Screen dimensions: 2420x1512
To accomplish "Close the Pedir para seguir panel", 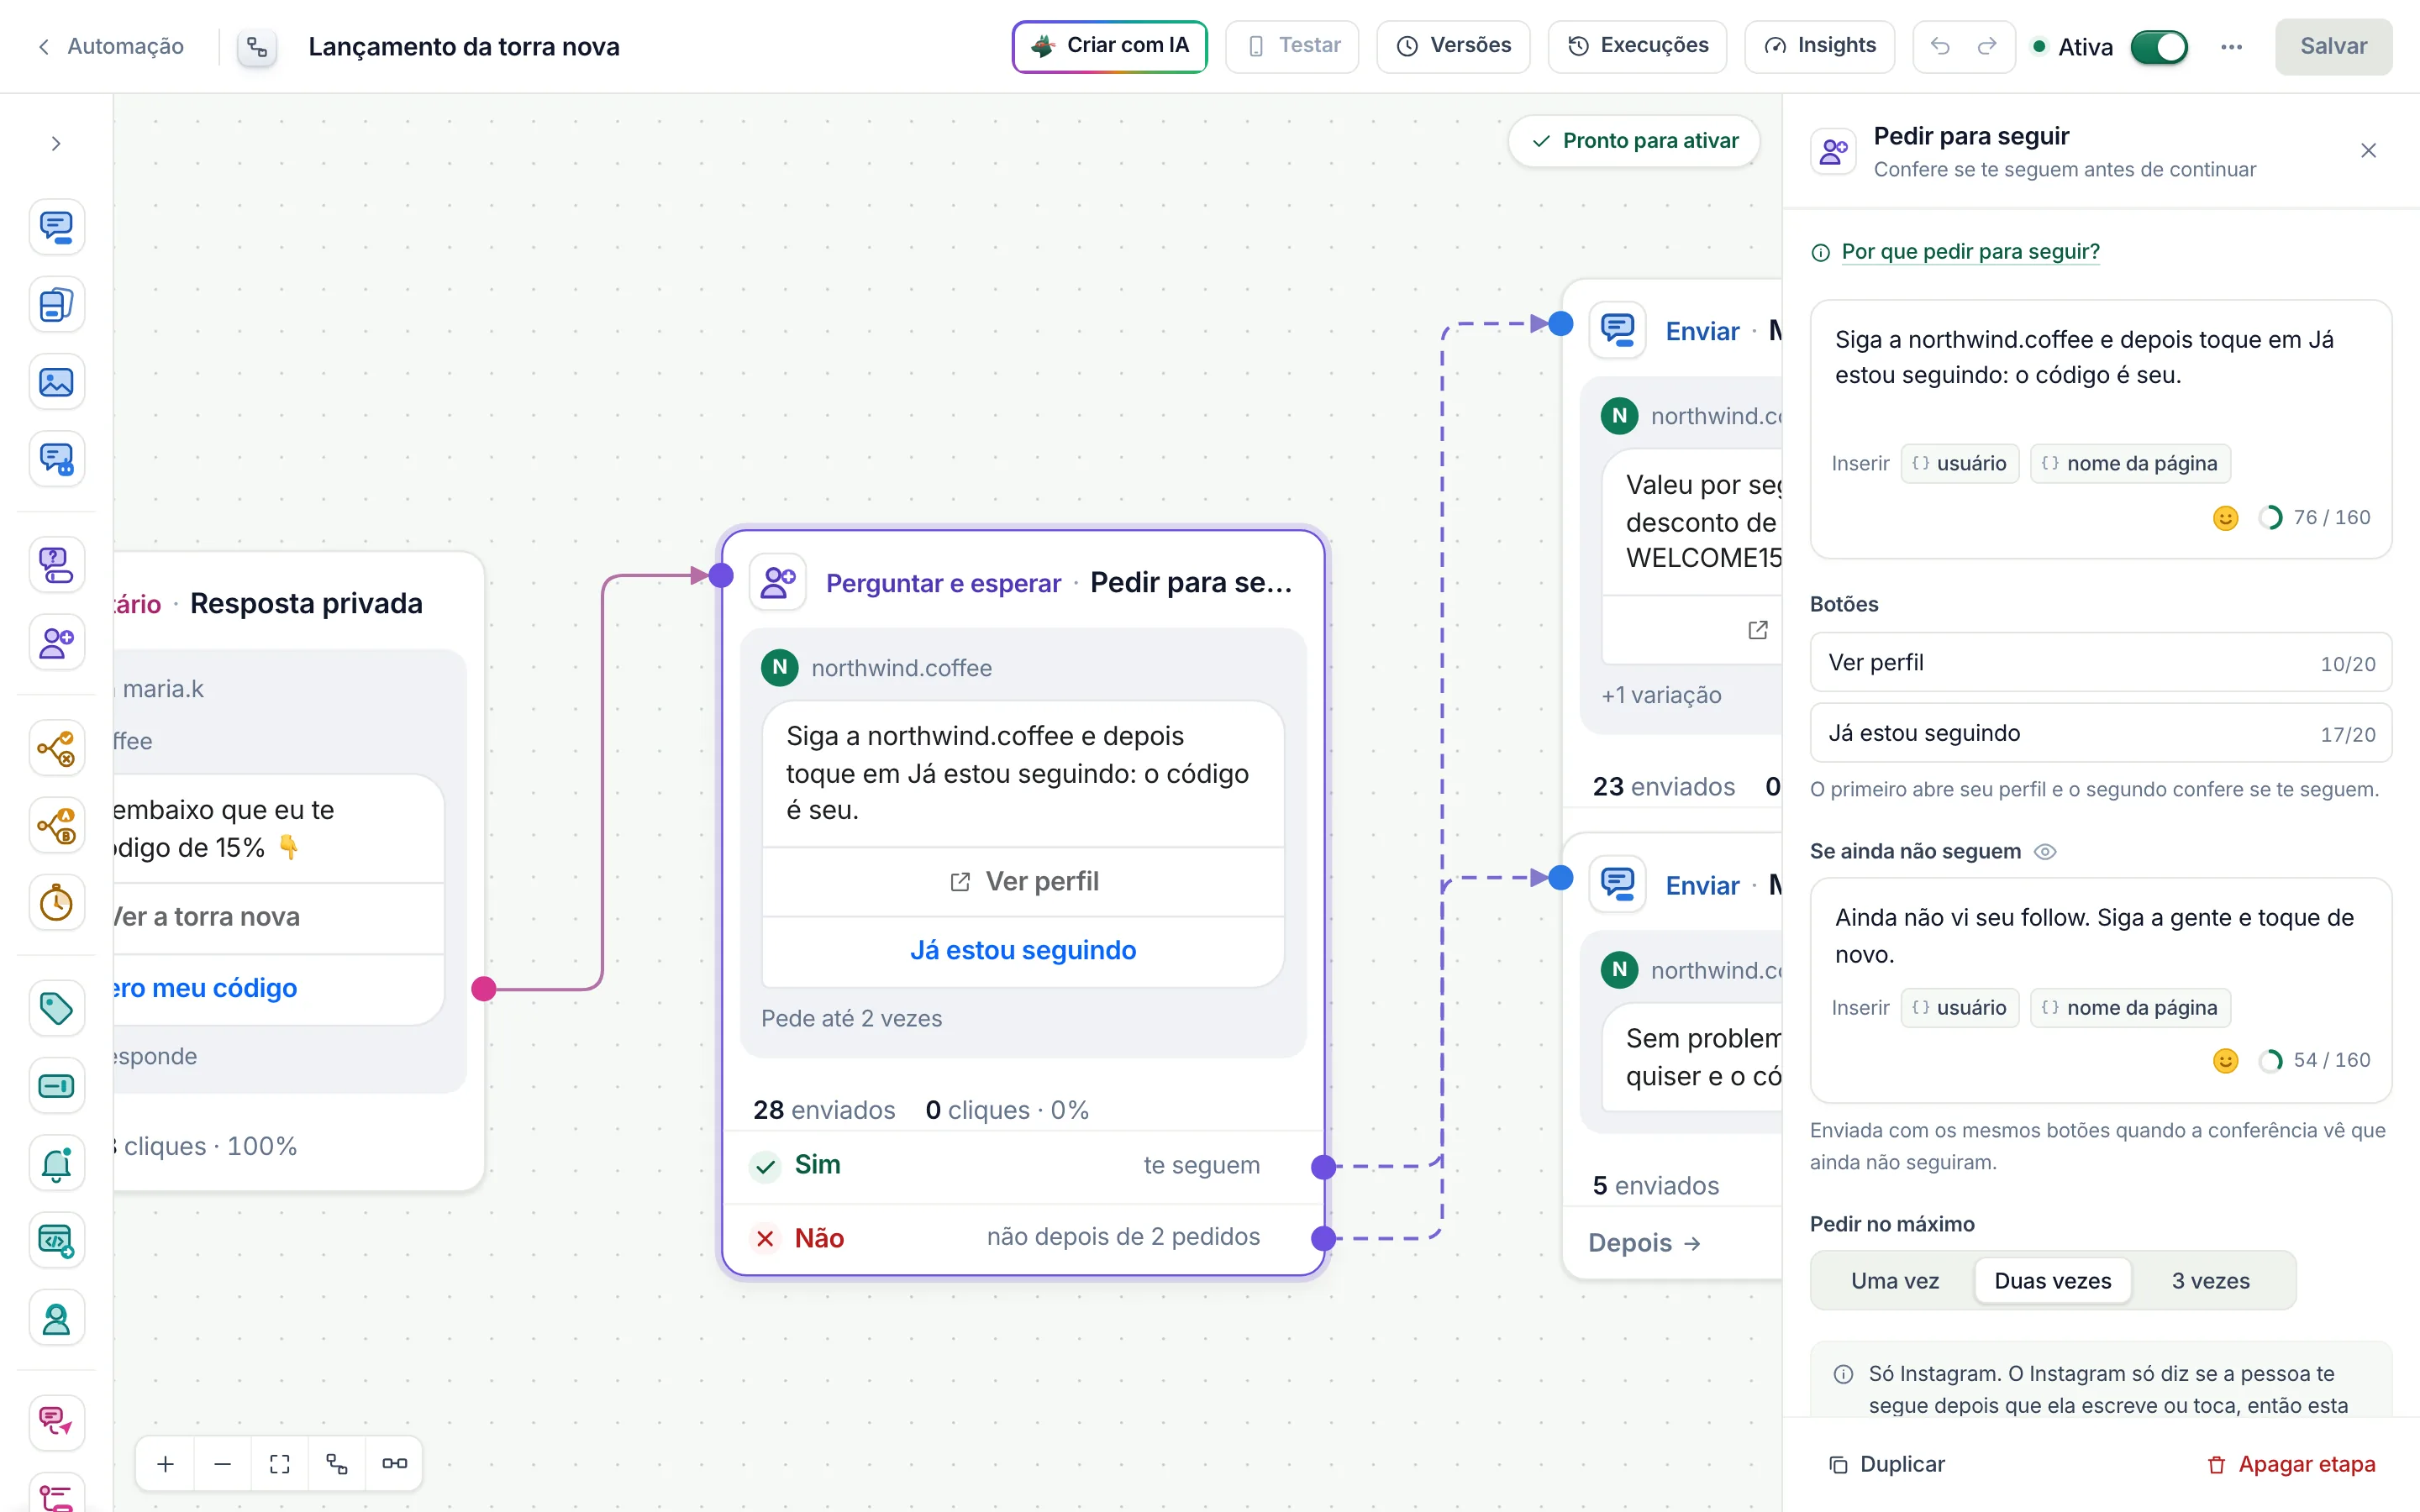I will pyautogui.click(x=2368, y=151).
